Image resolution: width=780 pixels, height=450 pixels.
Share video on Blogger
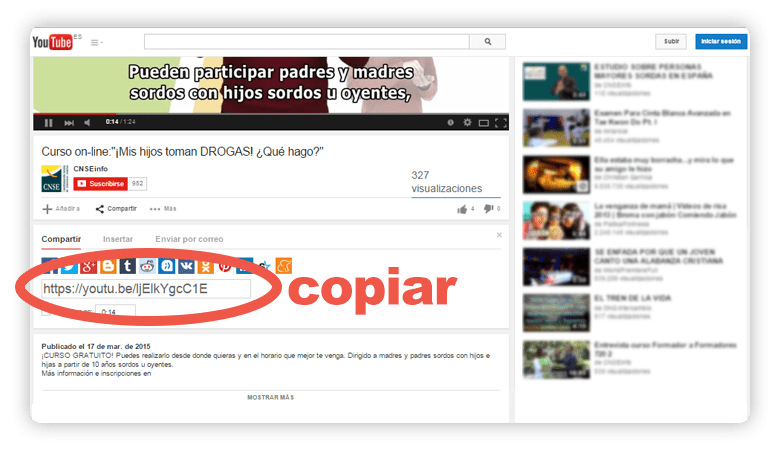click(108, 266)
